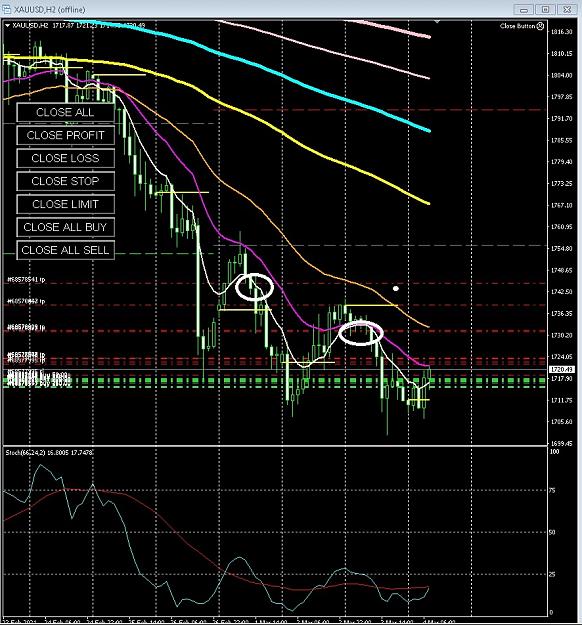Click the 1730.20 price scale label
The height and width of the screenshot is (625, 582).
pos(561,335)
